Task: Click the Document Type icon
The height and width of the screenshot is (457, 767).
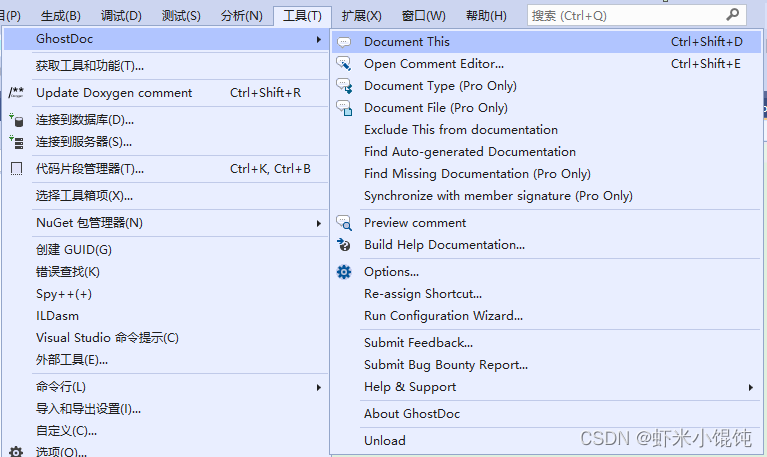Action: [x=344, y=86]
